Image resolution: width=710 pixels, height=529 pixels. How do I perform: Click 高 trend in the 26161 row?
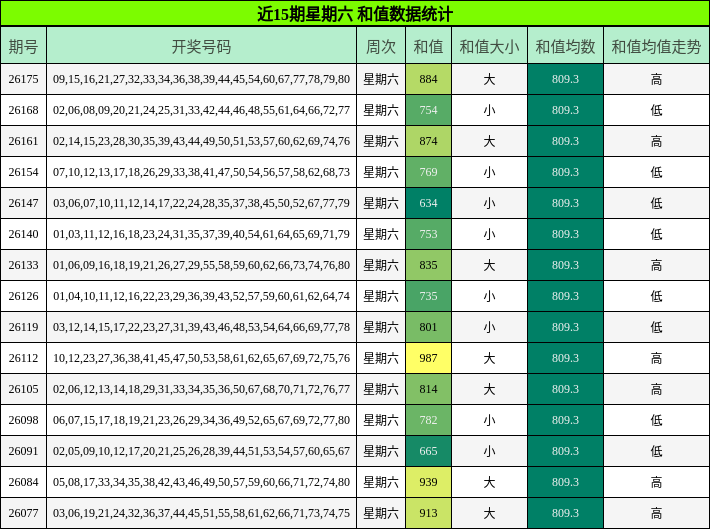click(x=656, y=141)
